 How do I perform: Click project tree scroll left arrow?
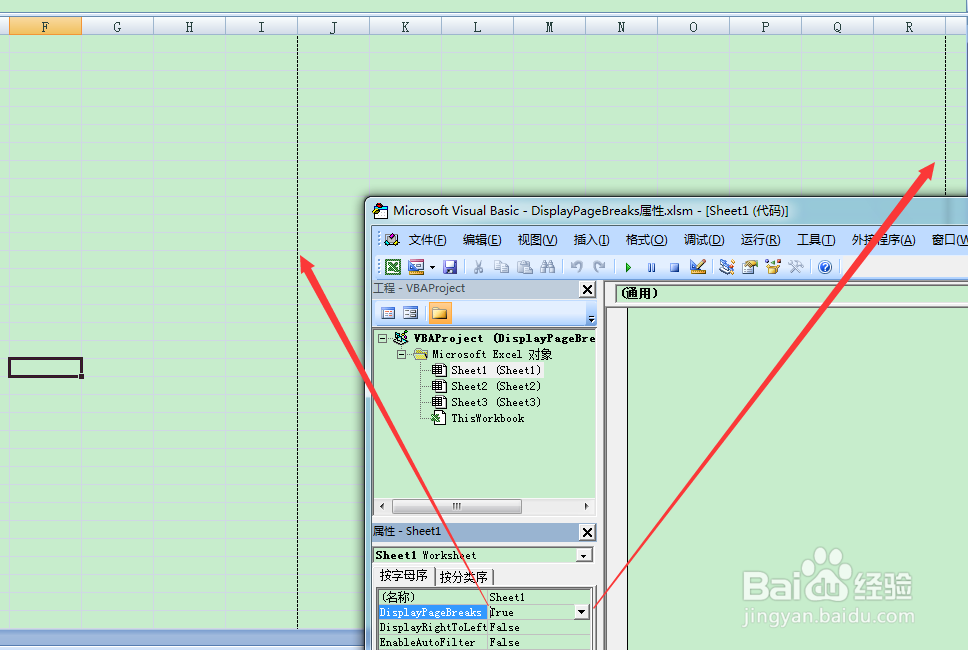(382, 507)
